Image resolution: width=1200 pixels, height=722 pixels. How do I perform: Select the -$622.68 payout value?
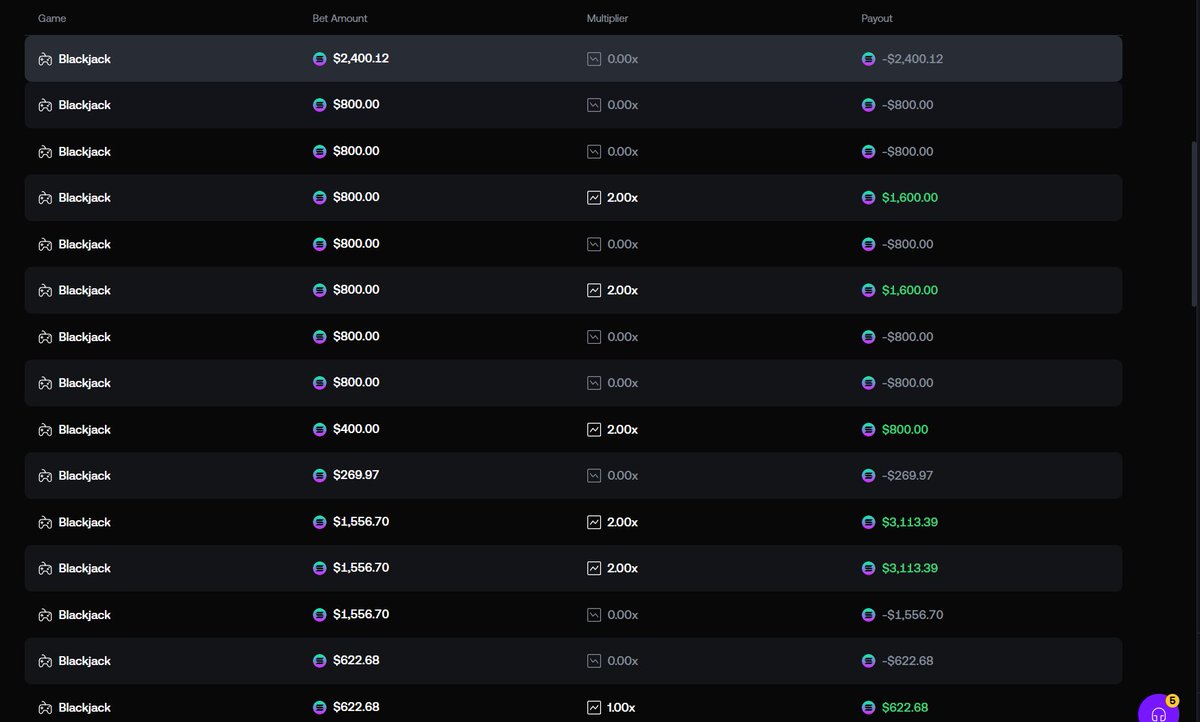[908, 661]
